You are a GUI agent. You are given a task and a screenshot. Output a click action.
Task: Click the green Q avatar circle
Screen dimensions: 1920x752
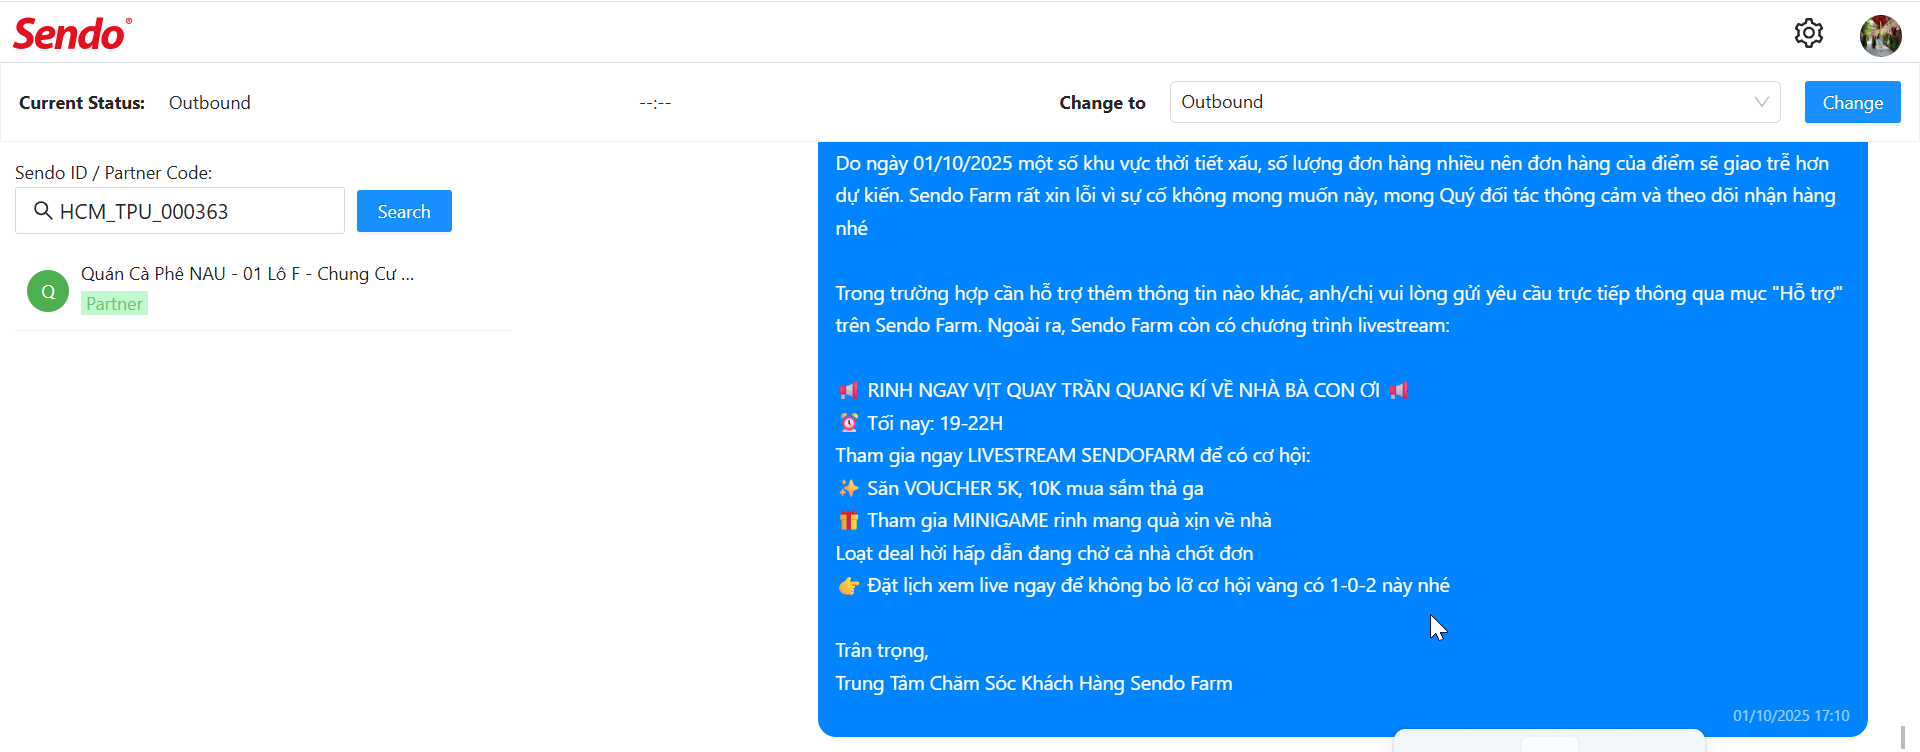[x=48, y=291]
